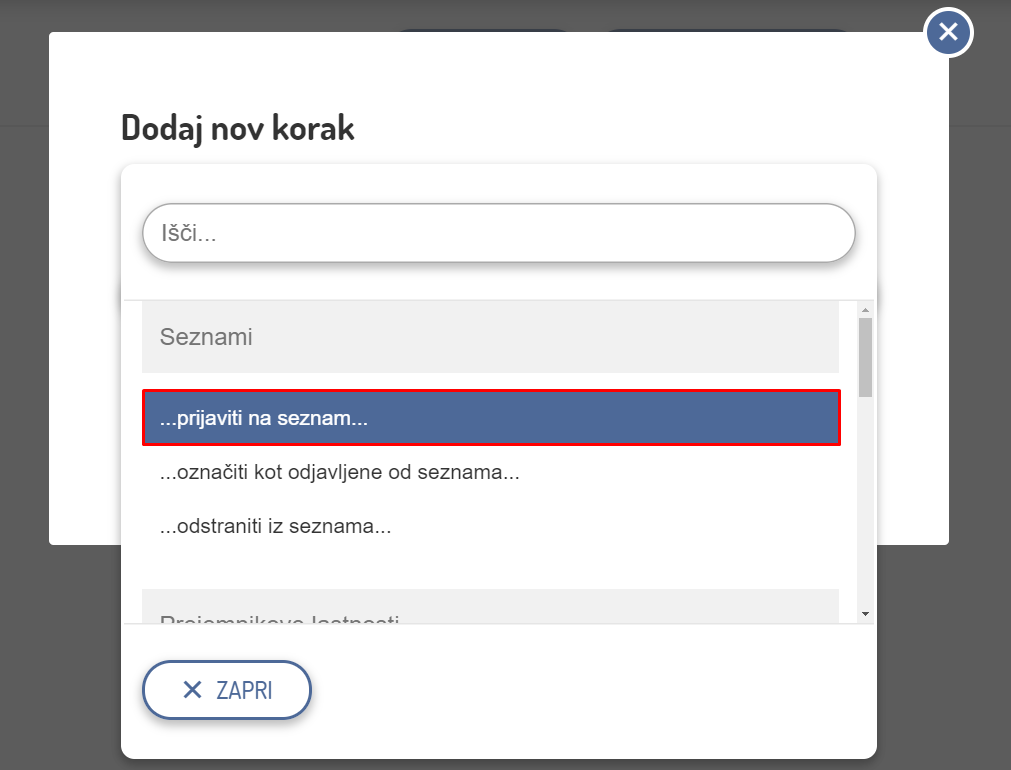This screenshot has width=1011, height=770.
Task: Click the X icon inside the ZAPRI button
Action: [x=193, y=690]
